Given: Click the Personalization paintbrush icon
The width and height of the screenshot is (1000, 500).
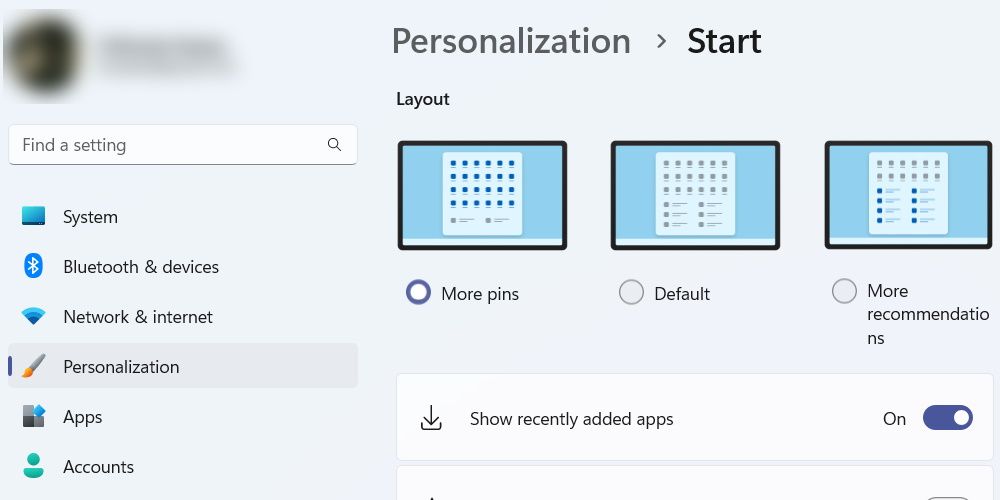Looking at the screenshot, I should click(x=33, y=366).
